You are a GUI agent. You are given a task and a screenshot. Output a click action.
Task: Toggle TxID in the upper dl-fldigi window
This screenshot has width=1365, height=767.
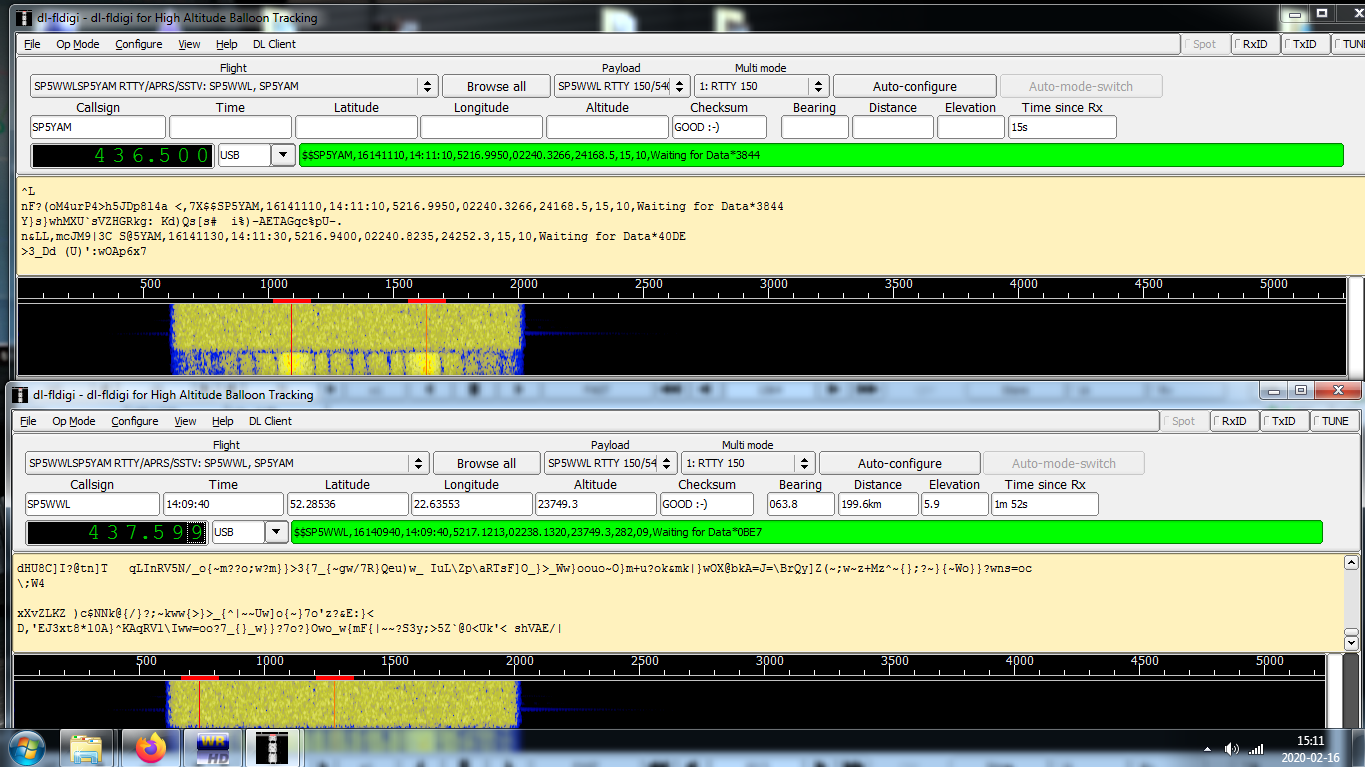(1305, 44)
